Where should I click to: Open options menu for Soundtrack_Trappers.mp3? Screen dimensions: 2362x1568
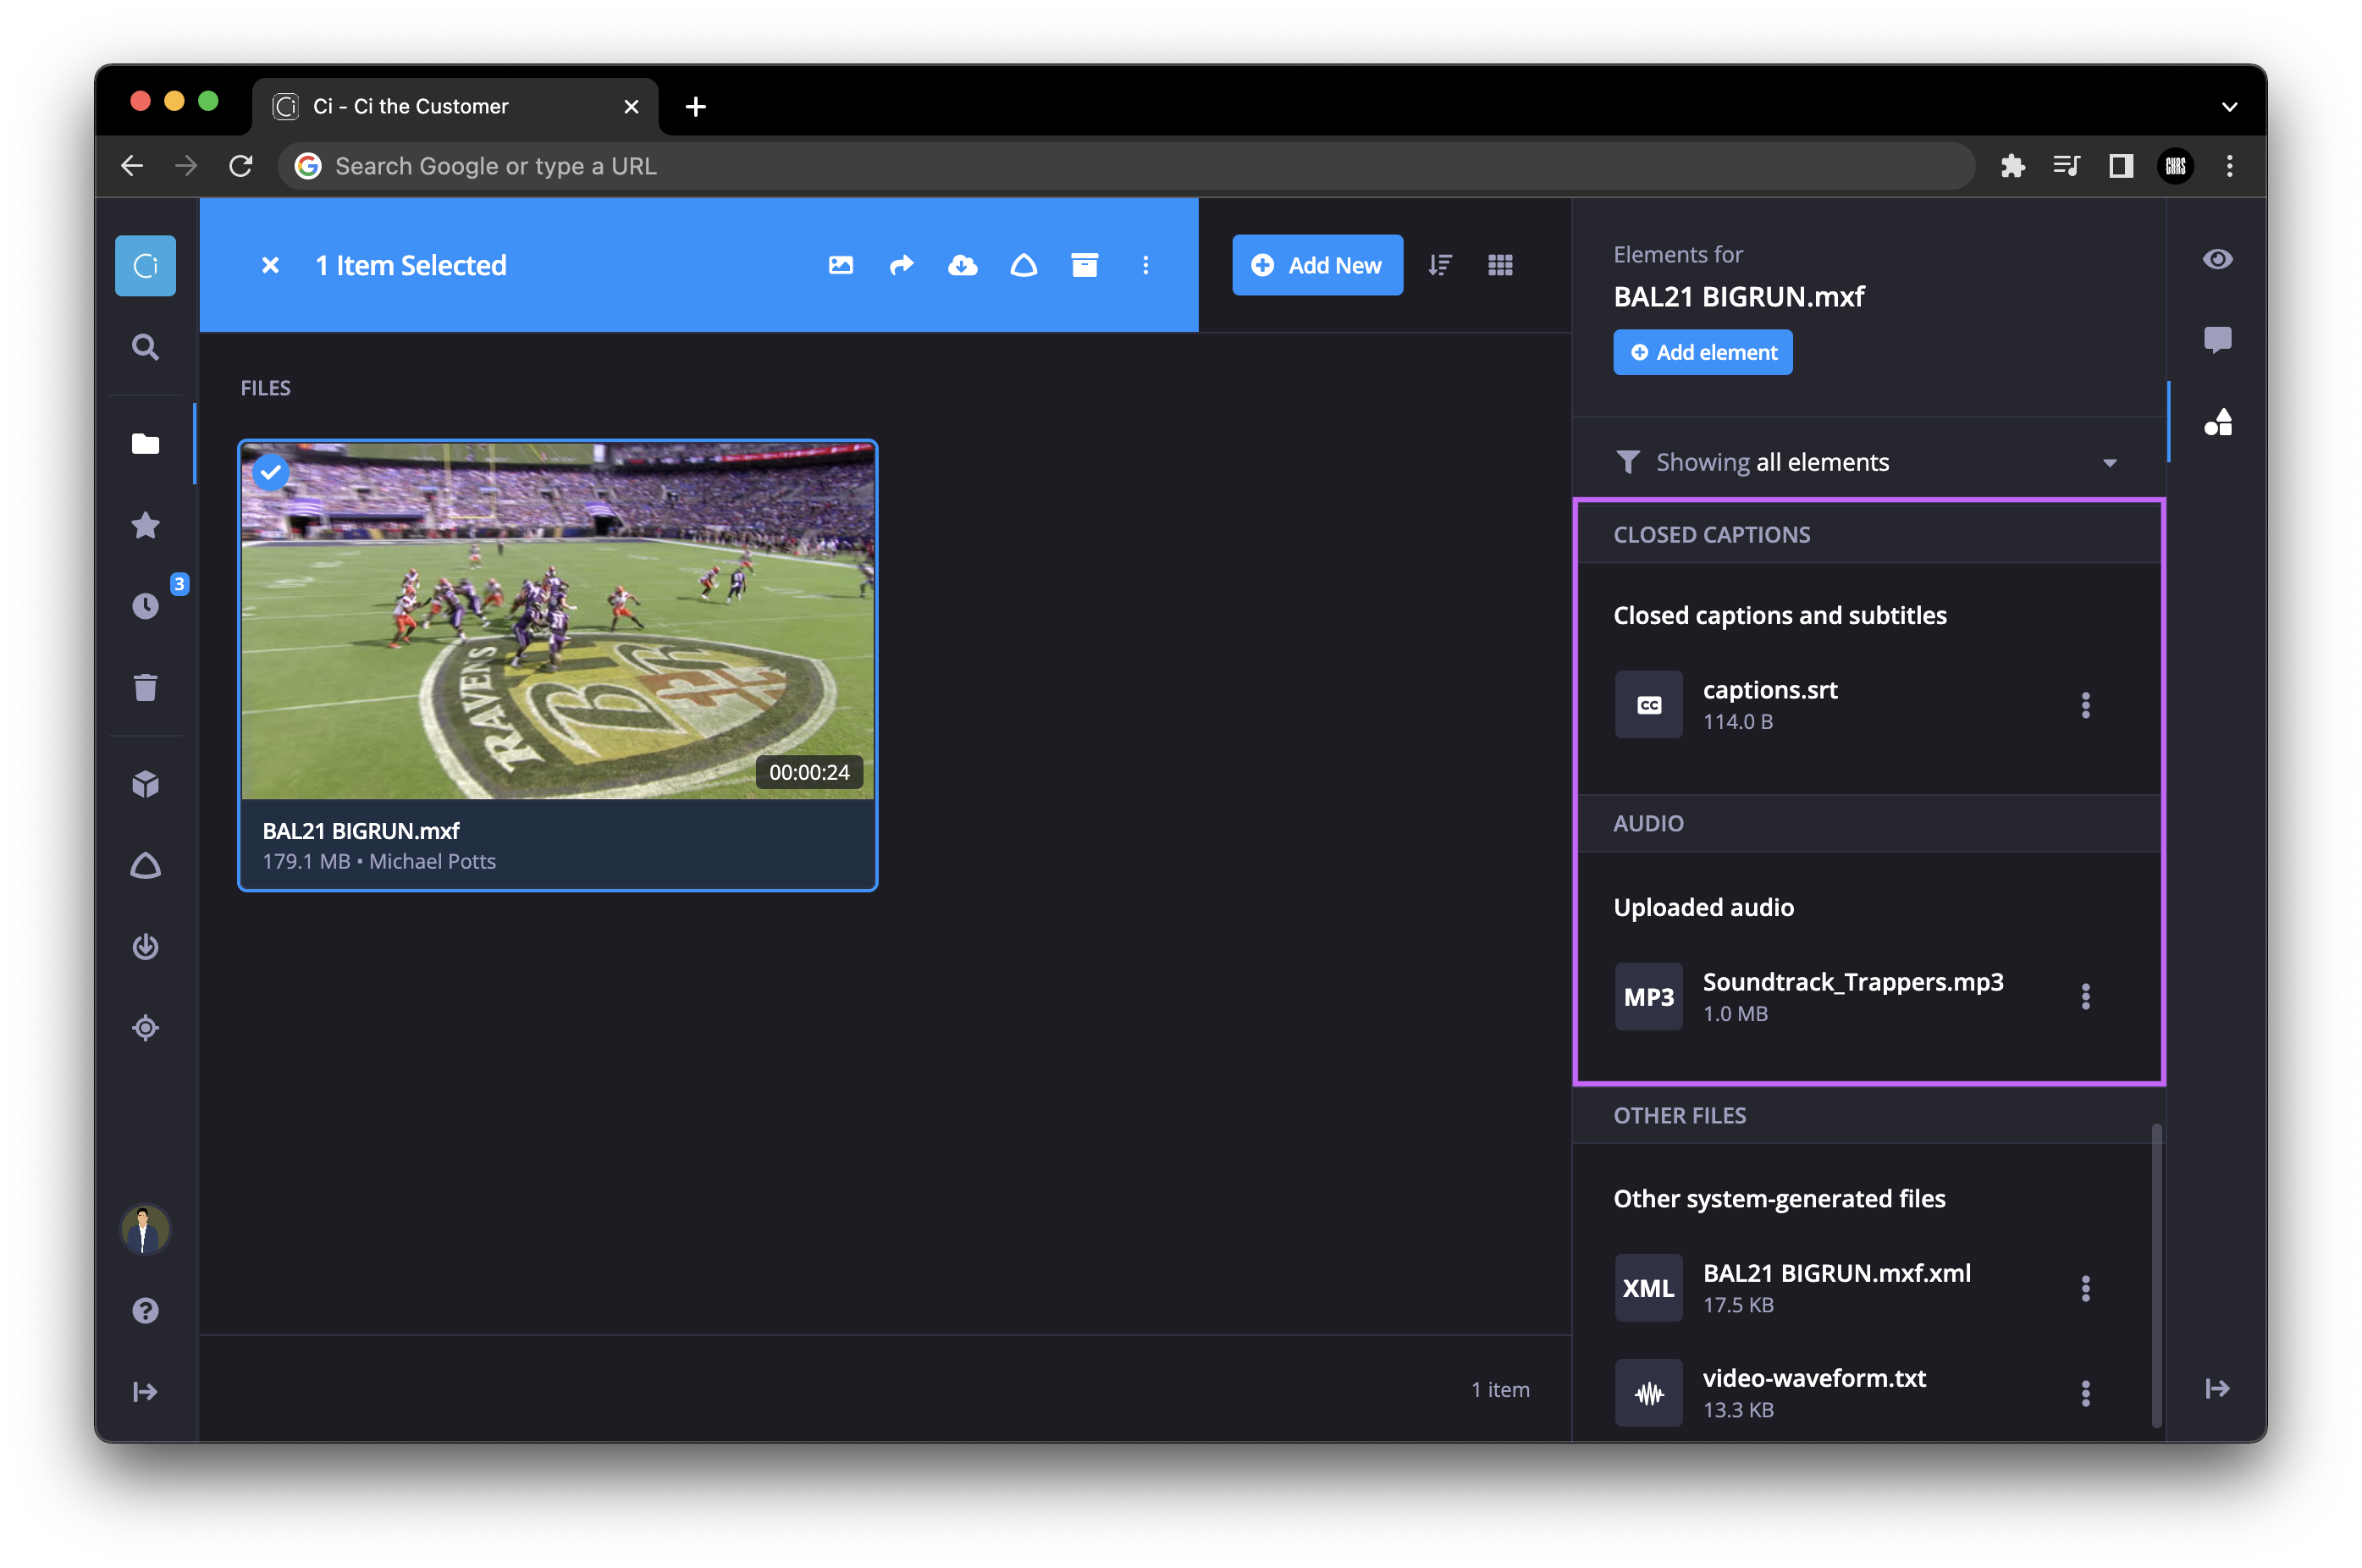click(2085, 996)
